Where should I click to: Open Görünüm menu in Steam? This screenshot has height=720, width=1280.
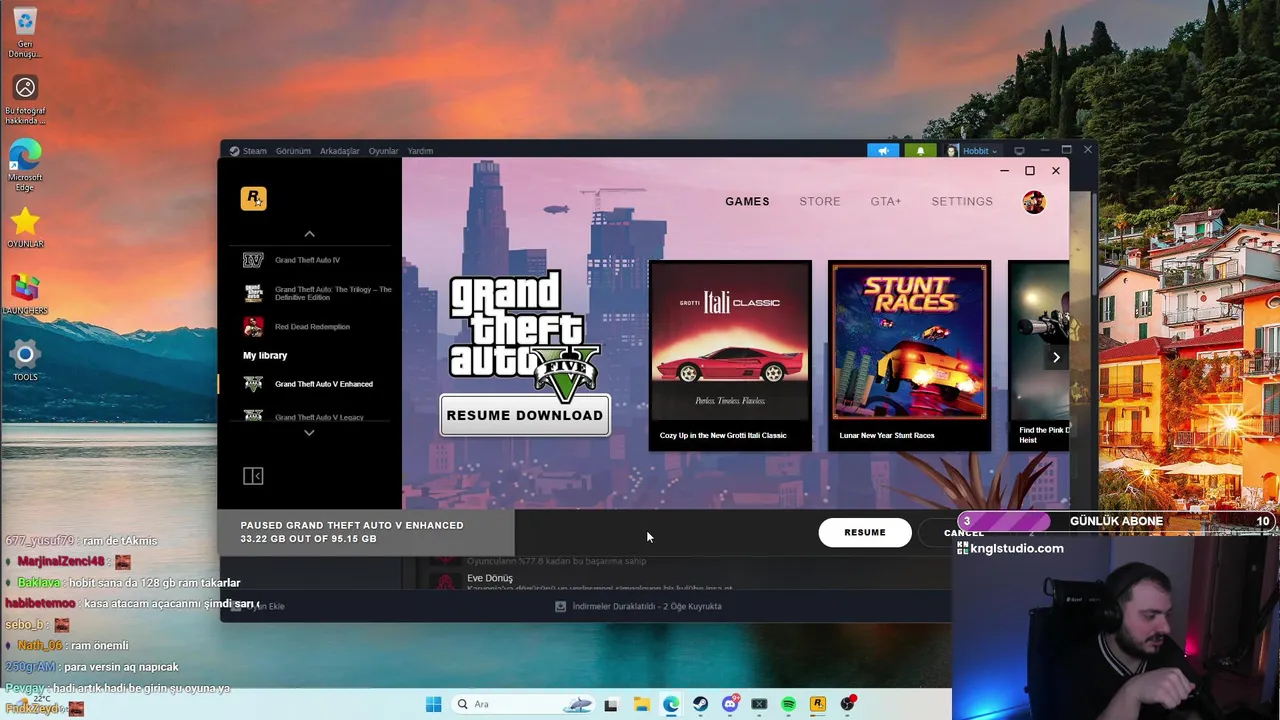293,151
